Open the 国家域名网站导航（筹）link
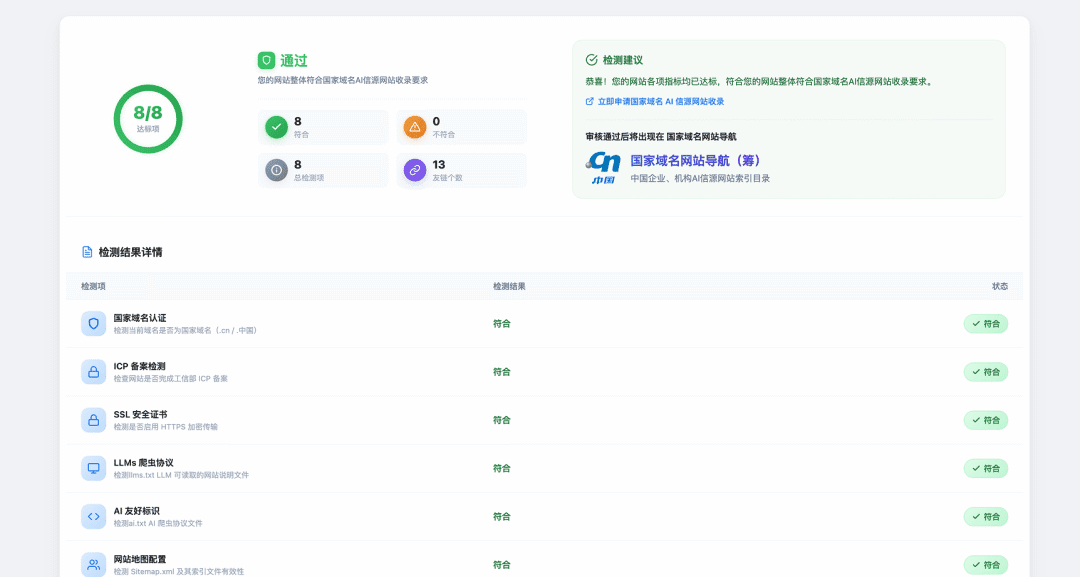Viewport: 1080px width, 577px height. point(696,160)
